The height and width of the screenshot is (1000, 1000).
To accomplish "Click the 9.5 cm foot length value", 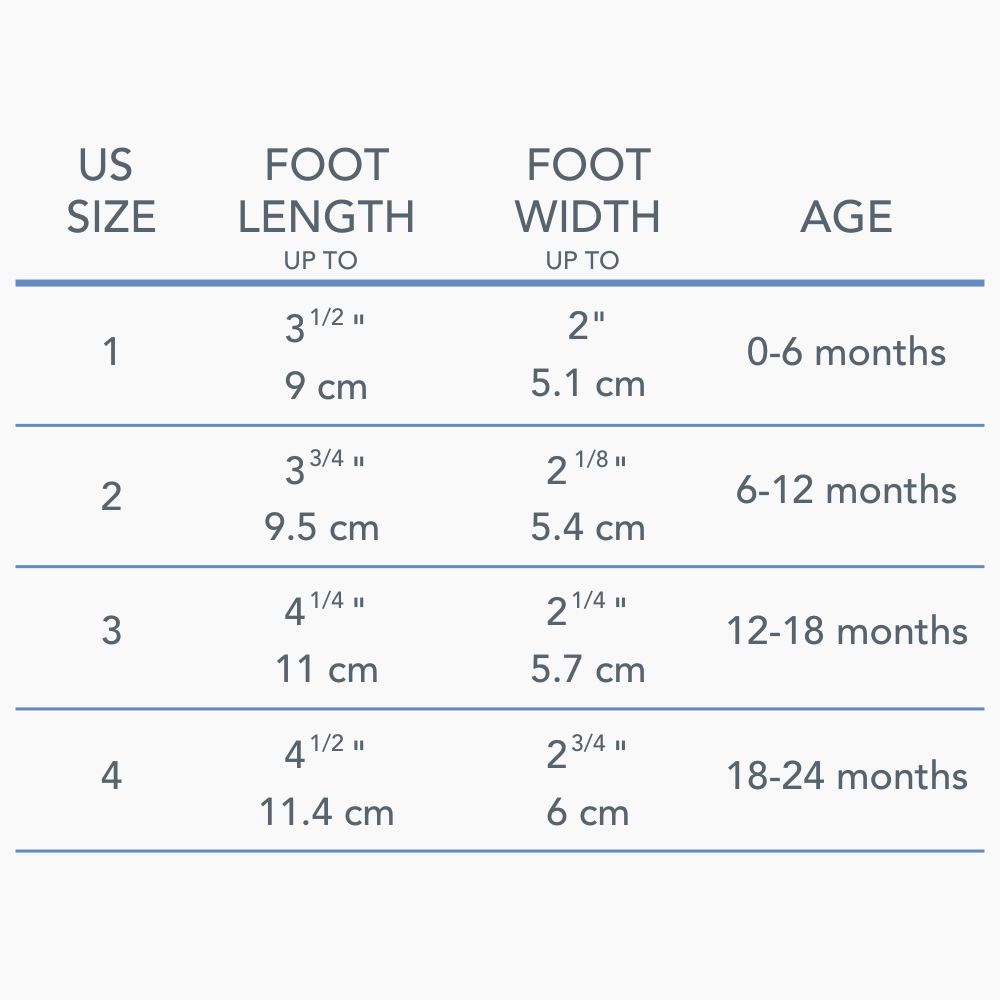I will [x=322, y=527].
